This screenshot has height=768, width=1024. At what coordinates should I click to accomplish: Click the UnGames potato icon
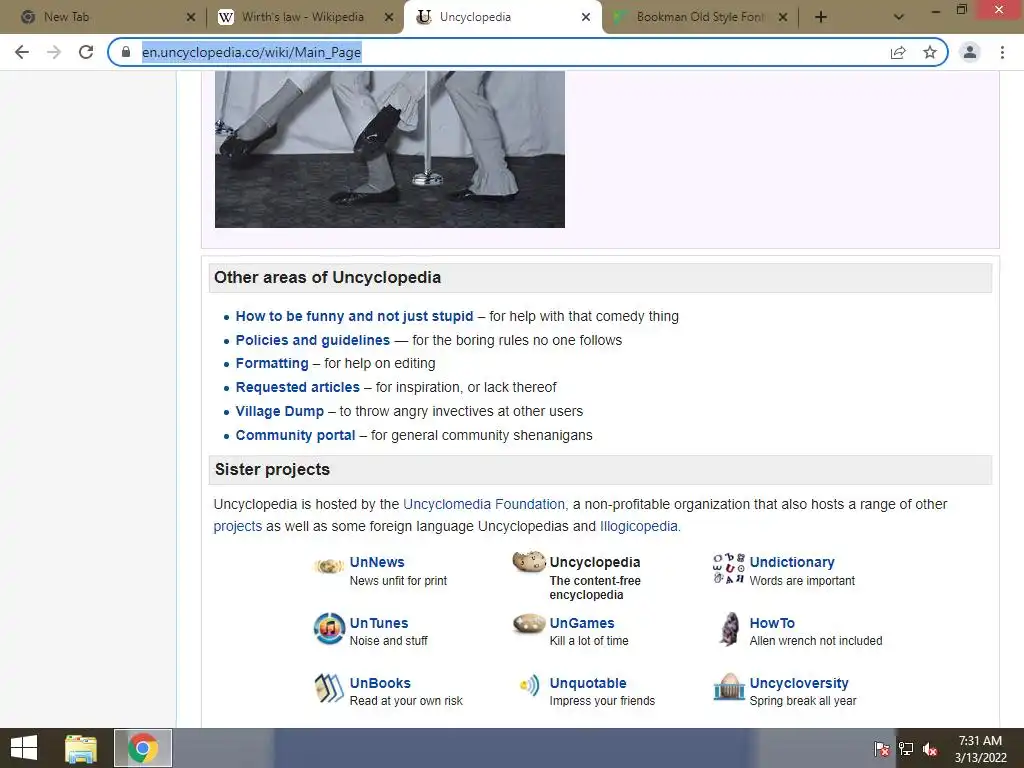pyautogui.click(x=529, y=624)
